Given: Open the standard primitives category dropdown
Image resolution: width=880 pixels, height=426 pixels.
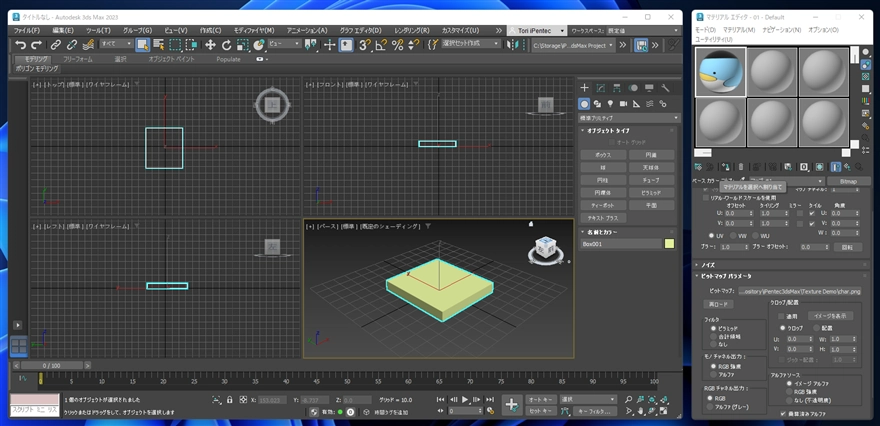Looking at the screenshot, I should [x=629, y=118].
